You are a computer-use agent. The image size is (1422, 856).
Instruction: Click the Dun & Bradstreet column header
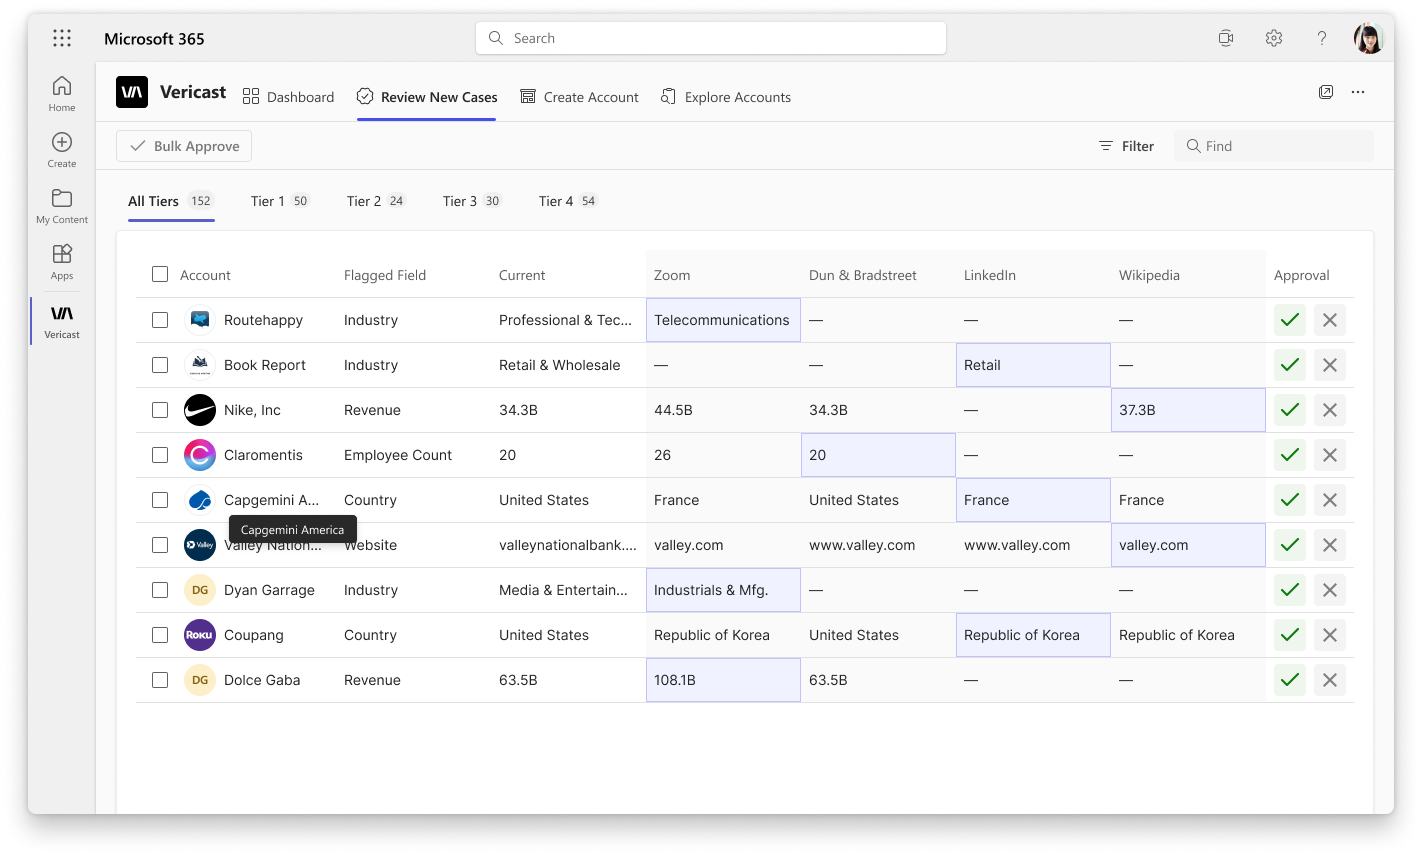tap(863, 275)
